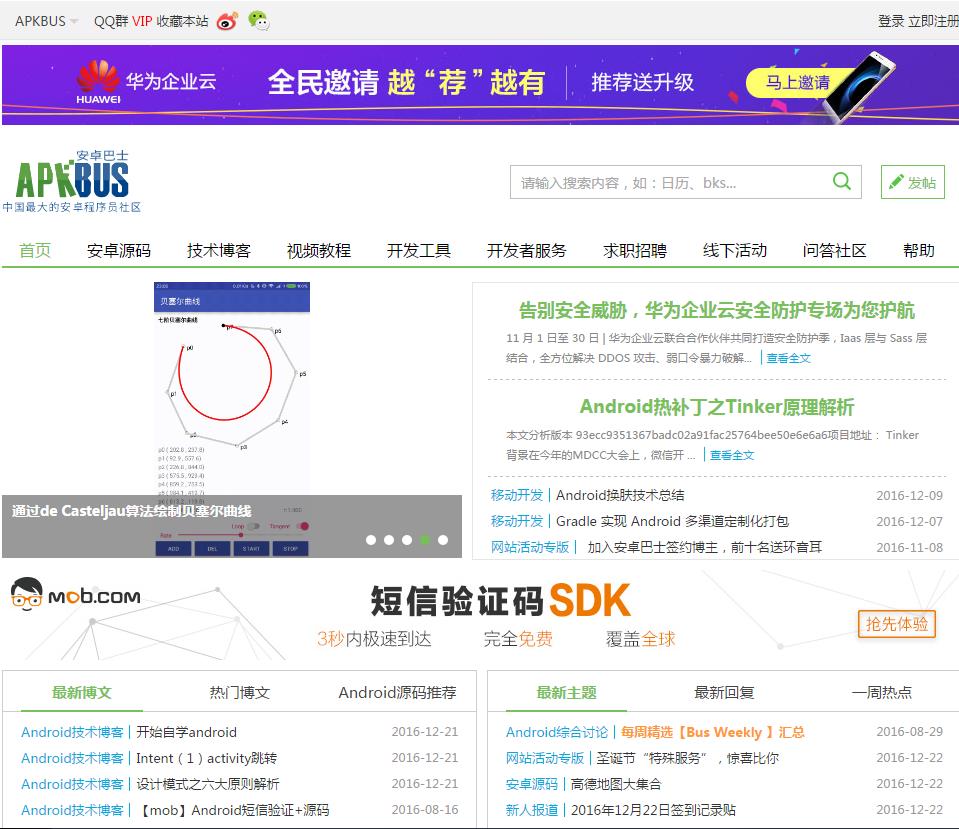Open the Weibo icon in top bar
The width and height of the screenshot is (959, 829).
pos(228,21)
